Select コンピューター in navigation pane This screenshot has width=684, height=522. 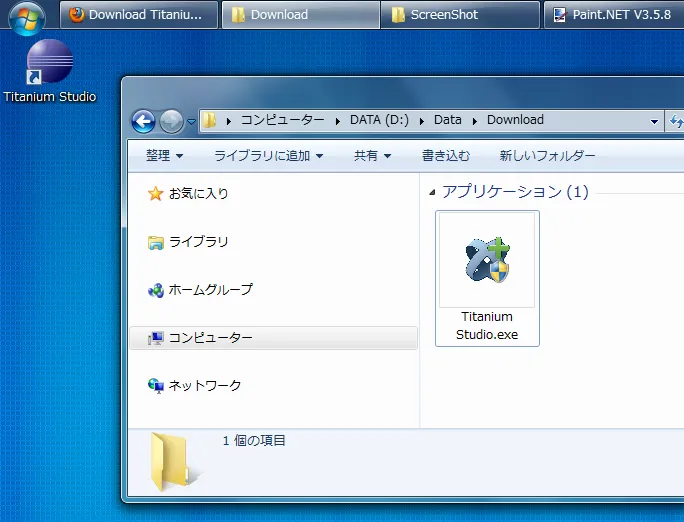(x=274, y=338)
